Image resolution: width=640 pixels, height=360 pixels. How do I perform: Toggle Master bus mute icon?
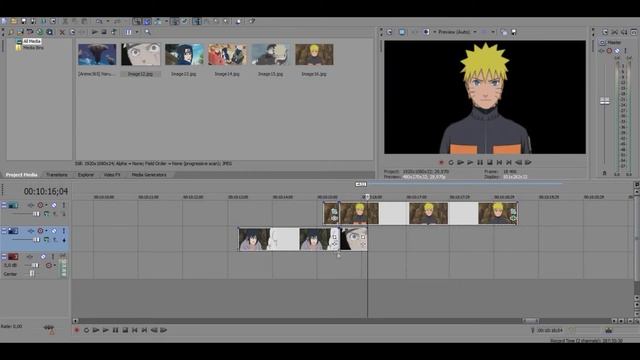(617, 51)
